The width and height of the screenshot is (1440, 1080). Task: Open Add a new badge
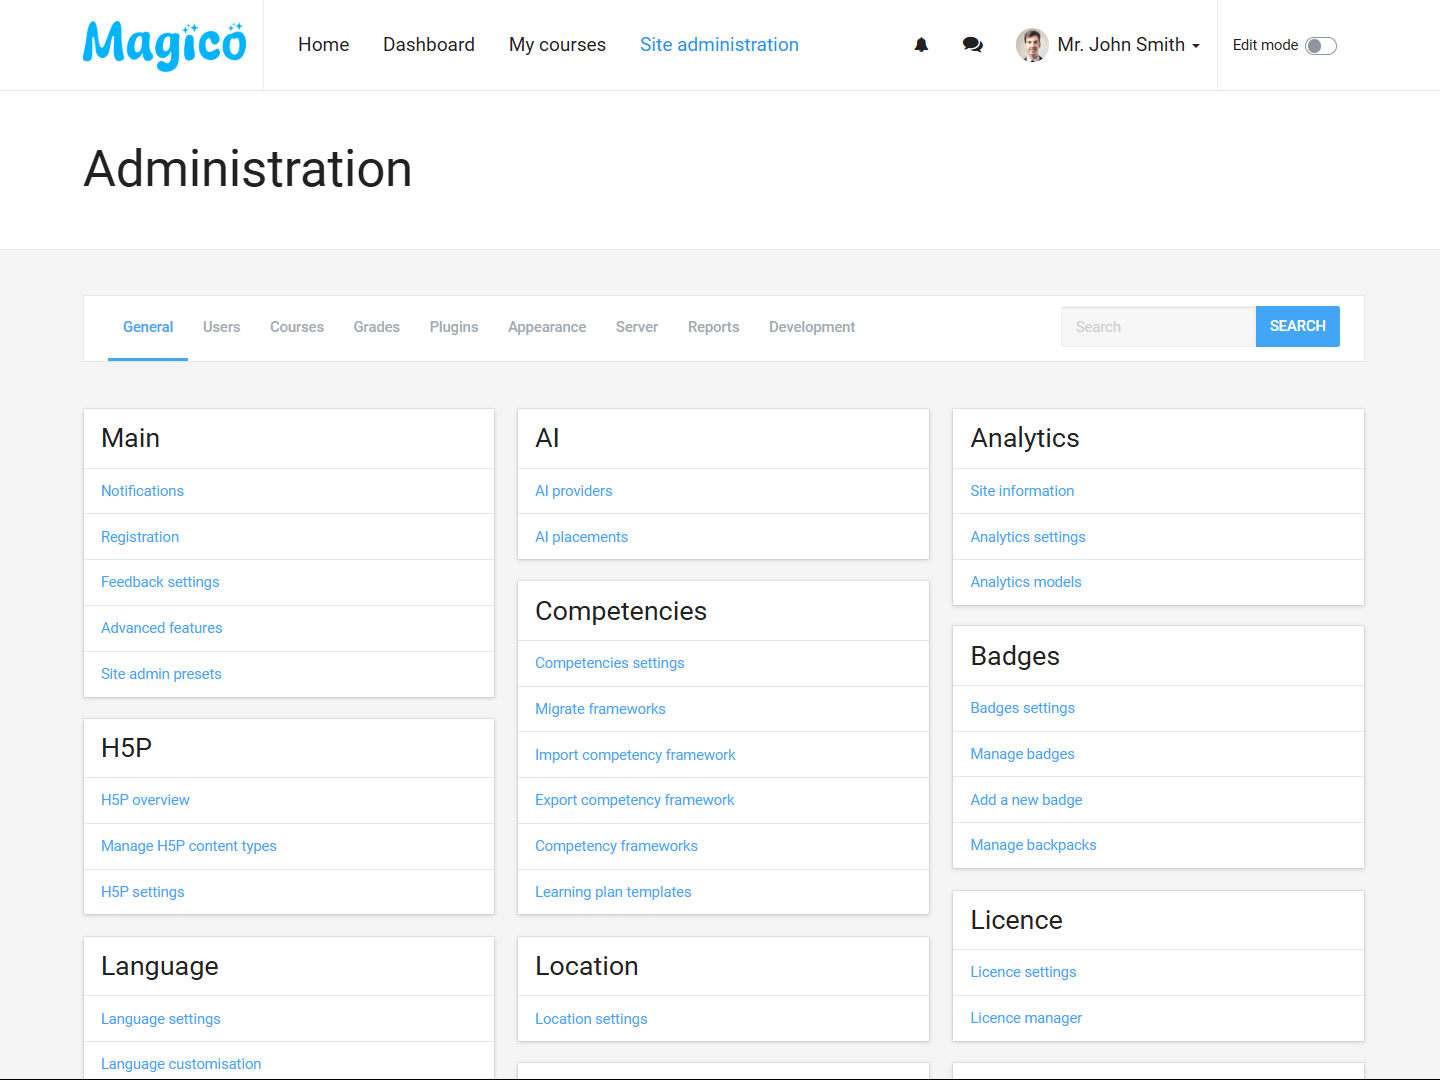1026,799
